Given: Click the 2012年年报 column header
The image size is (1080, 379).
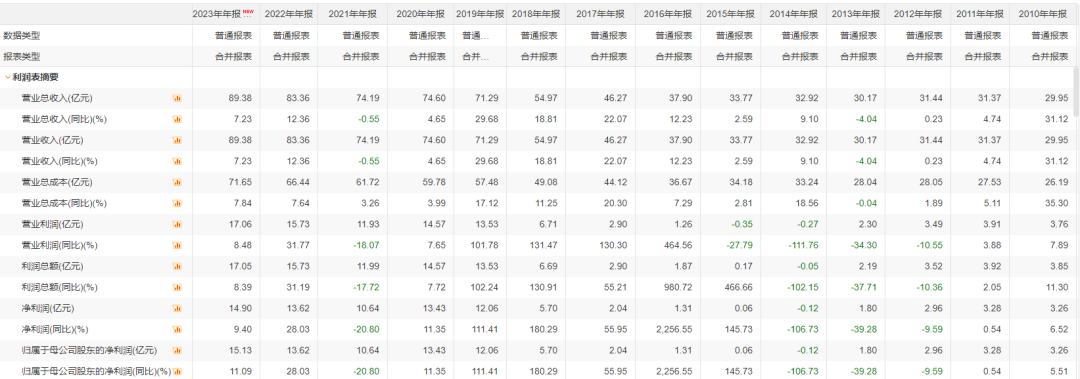Looking at the screenshot, I should click(919, 14).
